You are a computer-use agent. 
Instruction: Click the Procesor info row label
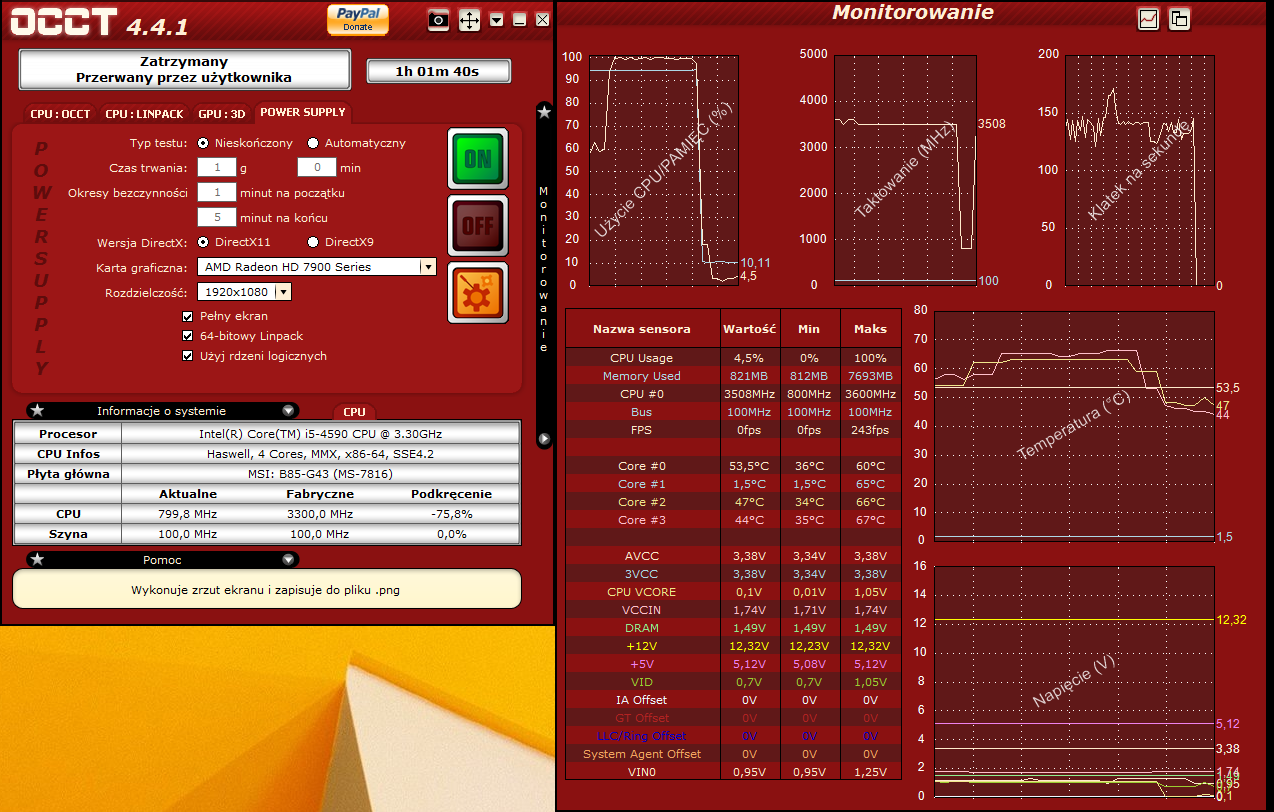68,434
